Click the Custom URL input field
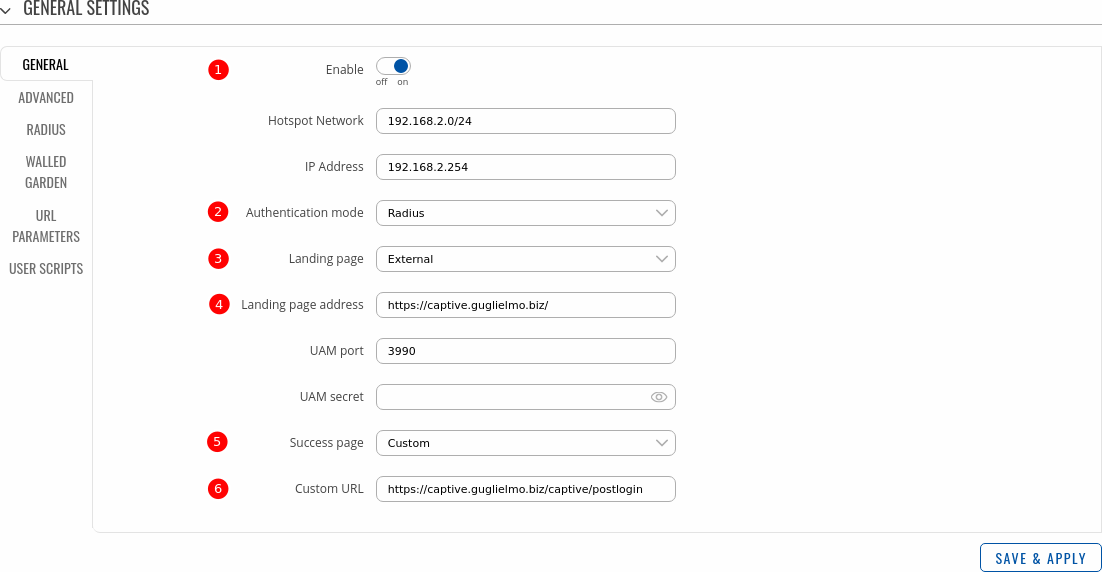The width and height of the screenshot is (1102, 572). click(x=525, y=489)
